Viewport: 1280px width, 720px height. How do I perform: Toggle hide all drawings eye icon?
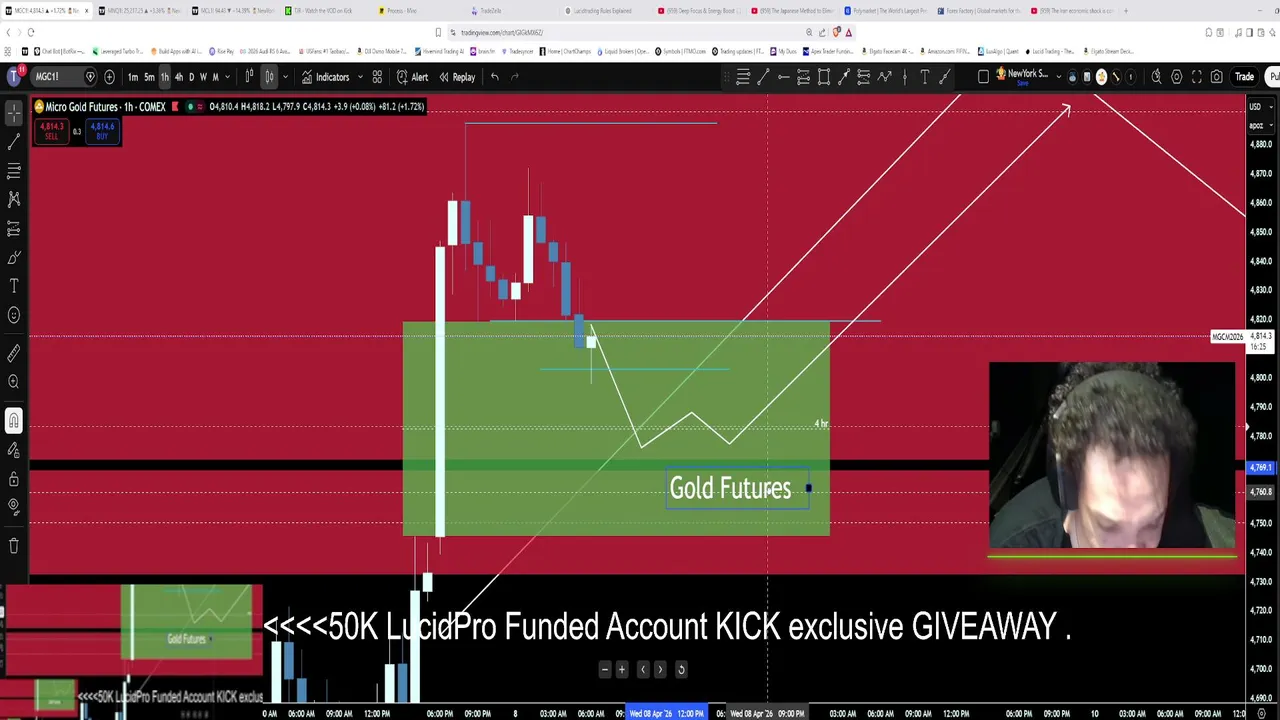tap(14, 508)
